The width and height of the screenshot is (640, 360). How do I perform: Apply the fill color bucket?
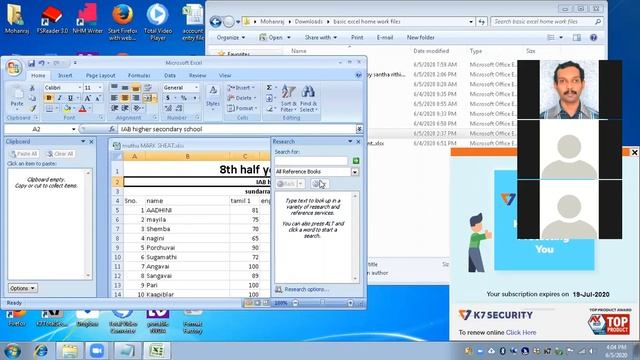coord(67,108)
